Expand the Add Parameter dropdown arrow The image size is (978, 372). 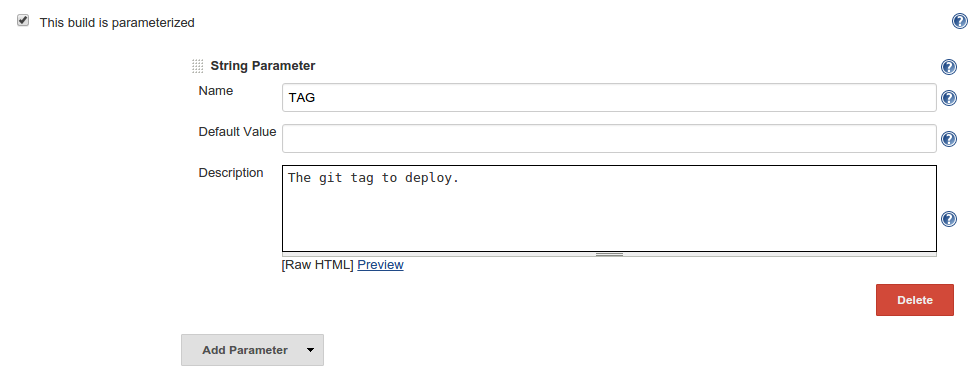311,350
